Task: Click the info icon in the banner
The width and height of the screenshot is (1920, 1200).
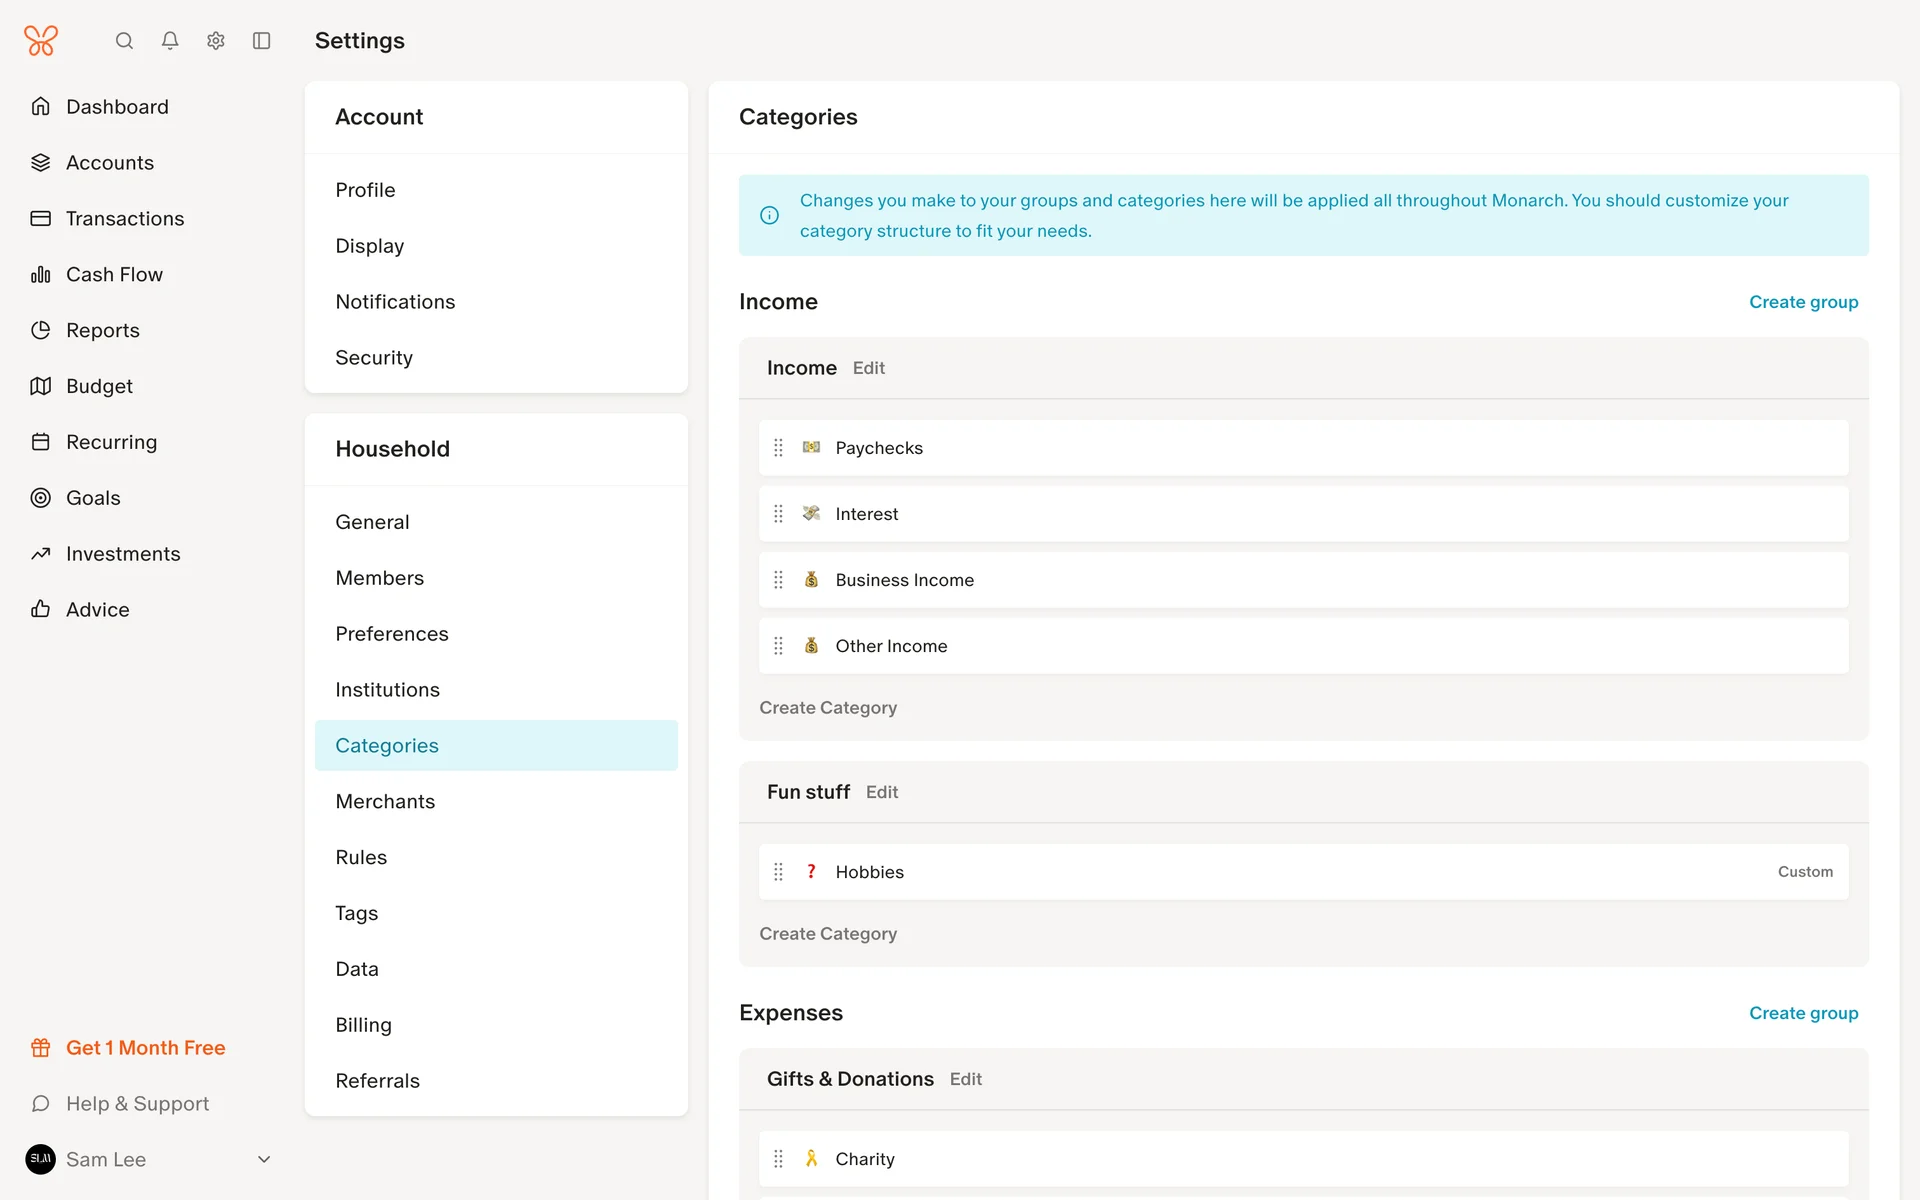Action: pos(769,215)
